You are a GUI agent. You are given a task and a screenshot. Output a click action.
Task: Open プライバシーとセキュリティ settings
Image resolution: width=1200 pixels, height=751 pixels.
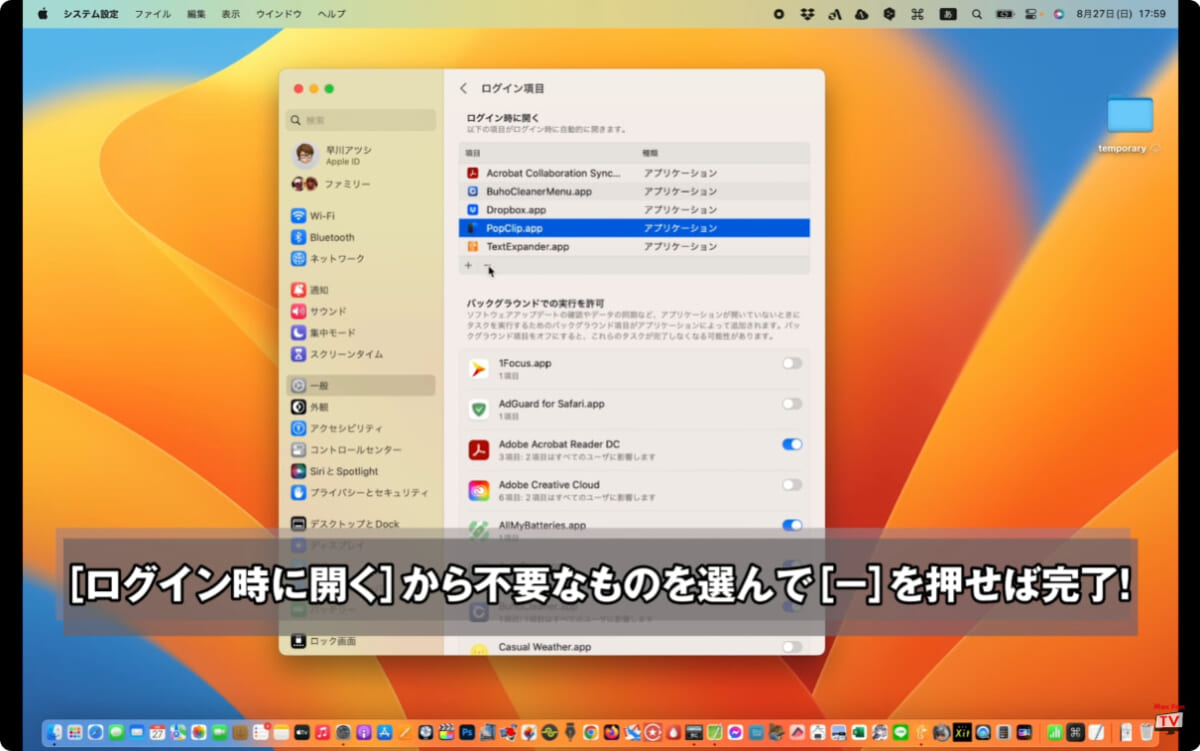pyautogui.click(x=359, y=493)
